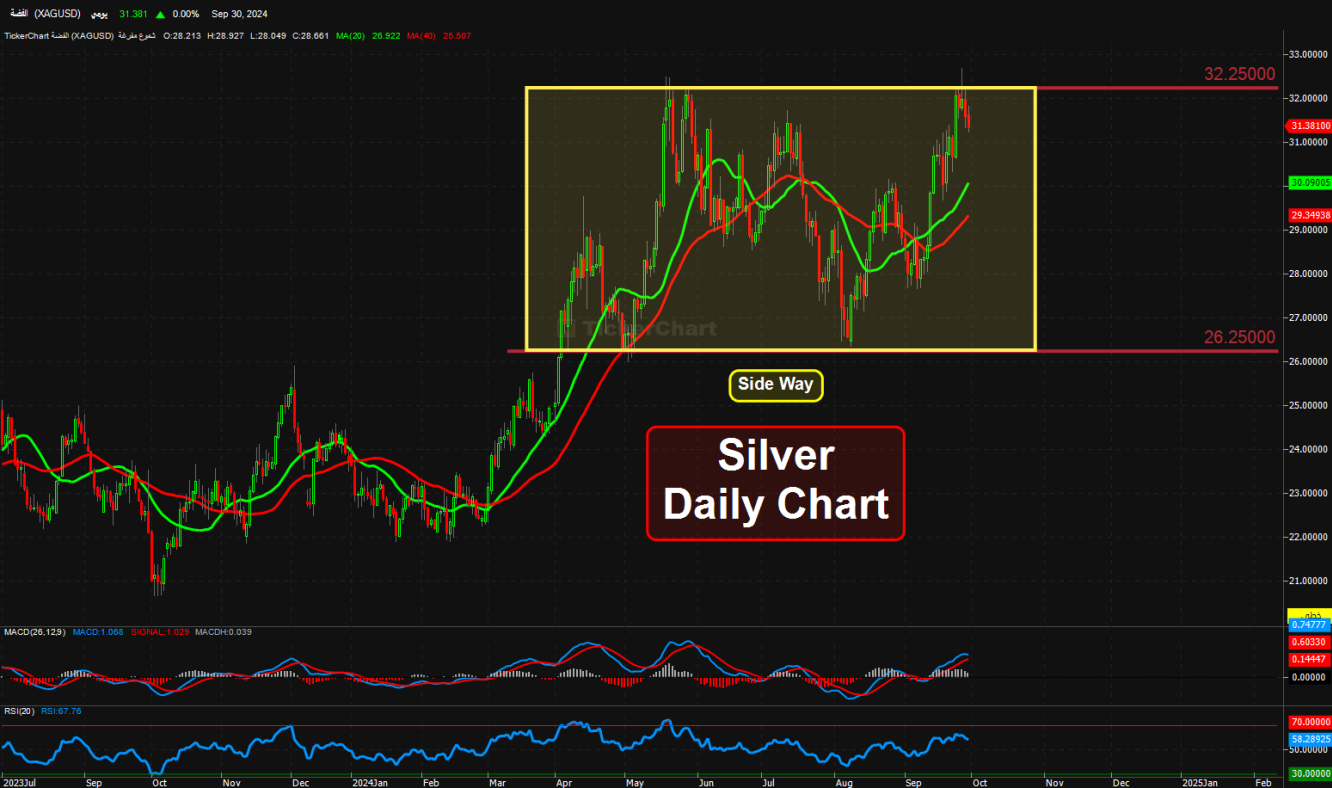Click the MA(40) value 25.507
Image resolution: width=1332 pixels, height=788 pixels.
[455, 36]
